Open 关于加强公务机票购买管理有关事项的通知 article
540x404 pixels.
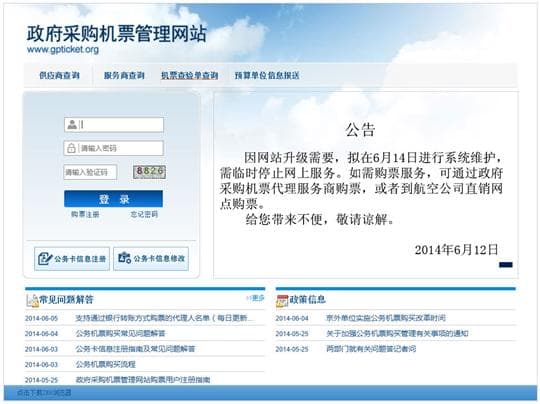pyautogui.click(x=397, y=333)
